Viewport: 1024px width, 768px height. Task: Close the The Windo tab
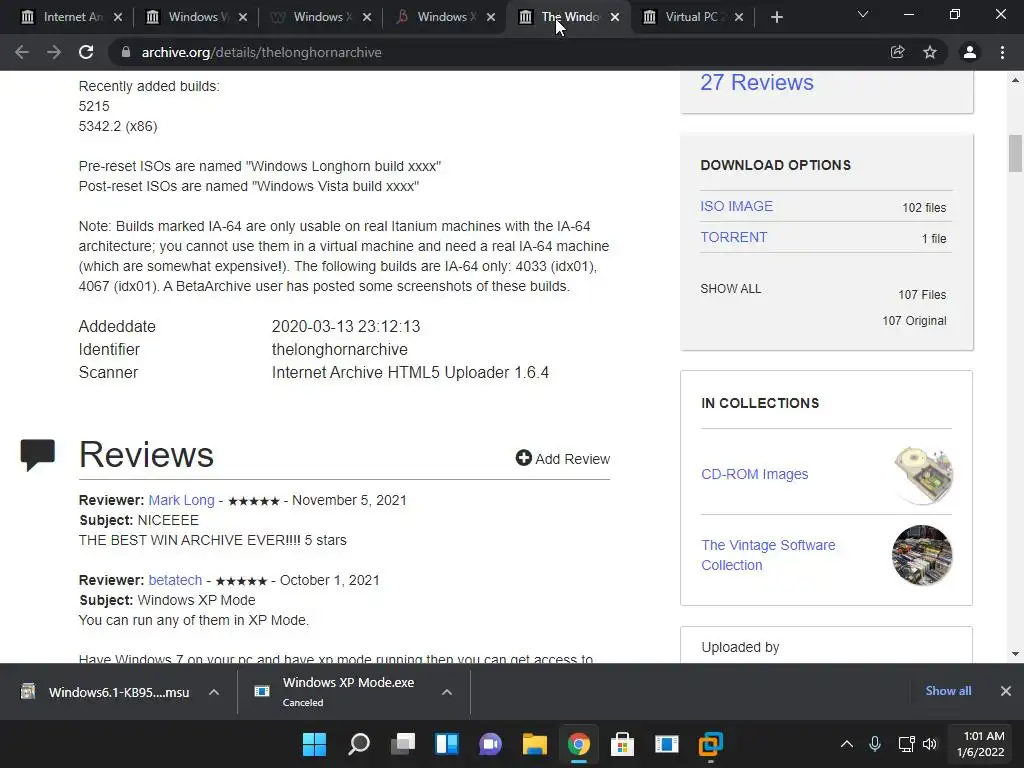click(615, 17)
